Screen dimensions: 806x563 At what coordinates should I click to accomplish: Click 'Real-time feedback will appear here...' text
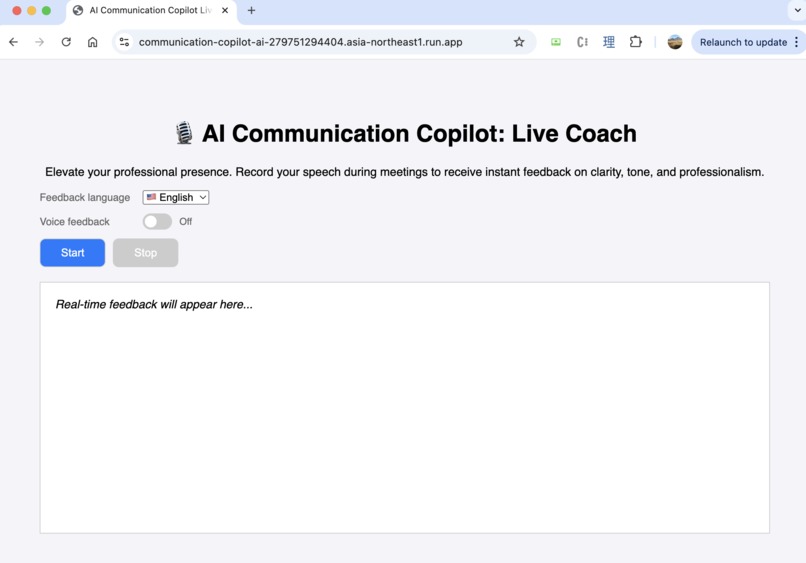(154, 304)
